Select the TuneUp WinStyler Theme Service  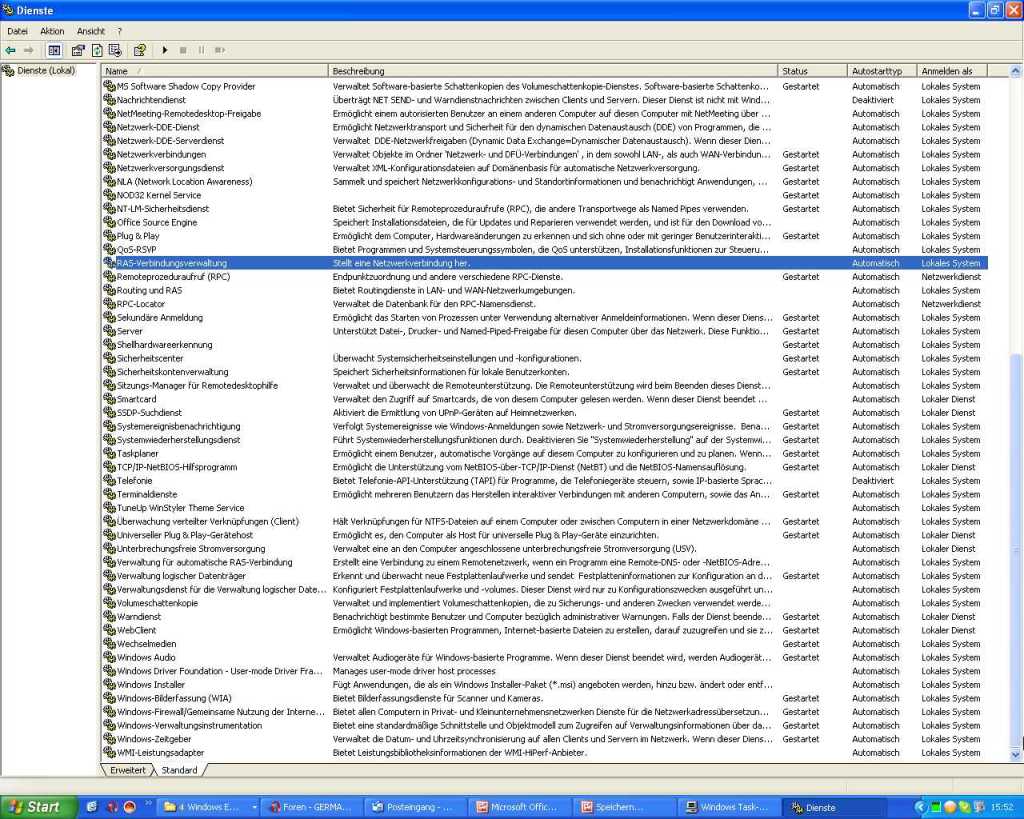(180, 508)
